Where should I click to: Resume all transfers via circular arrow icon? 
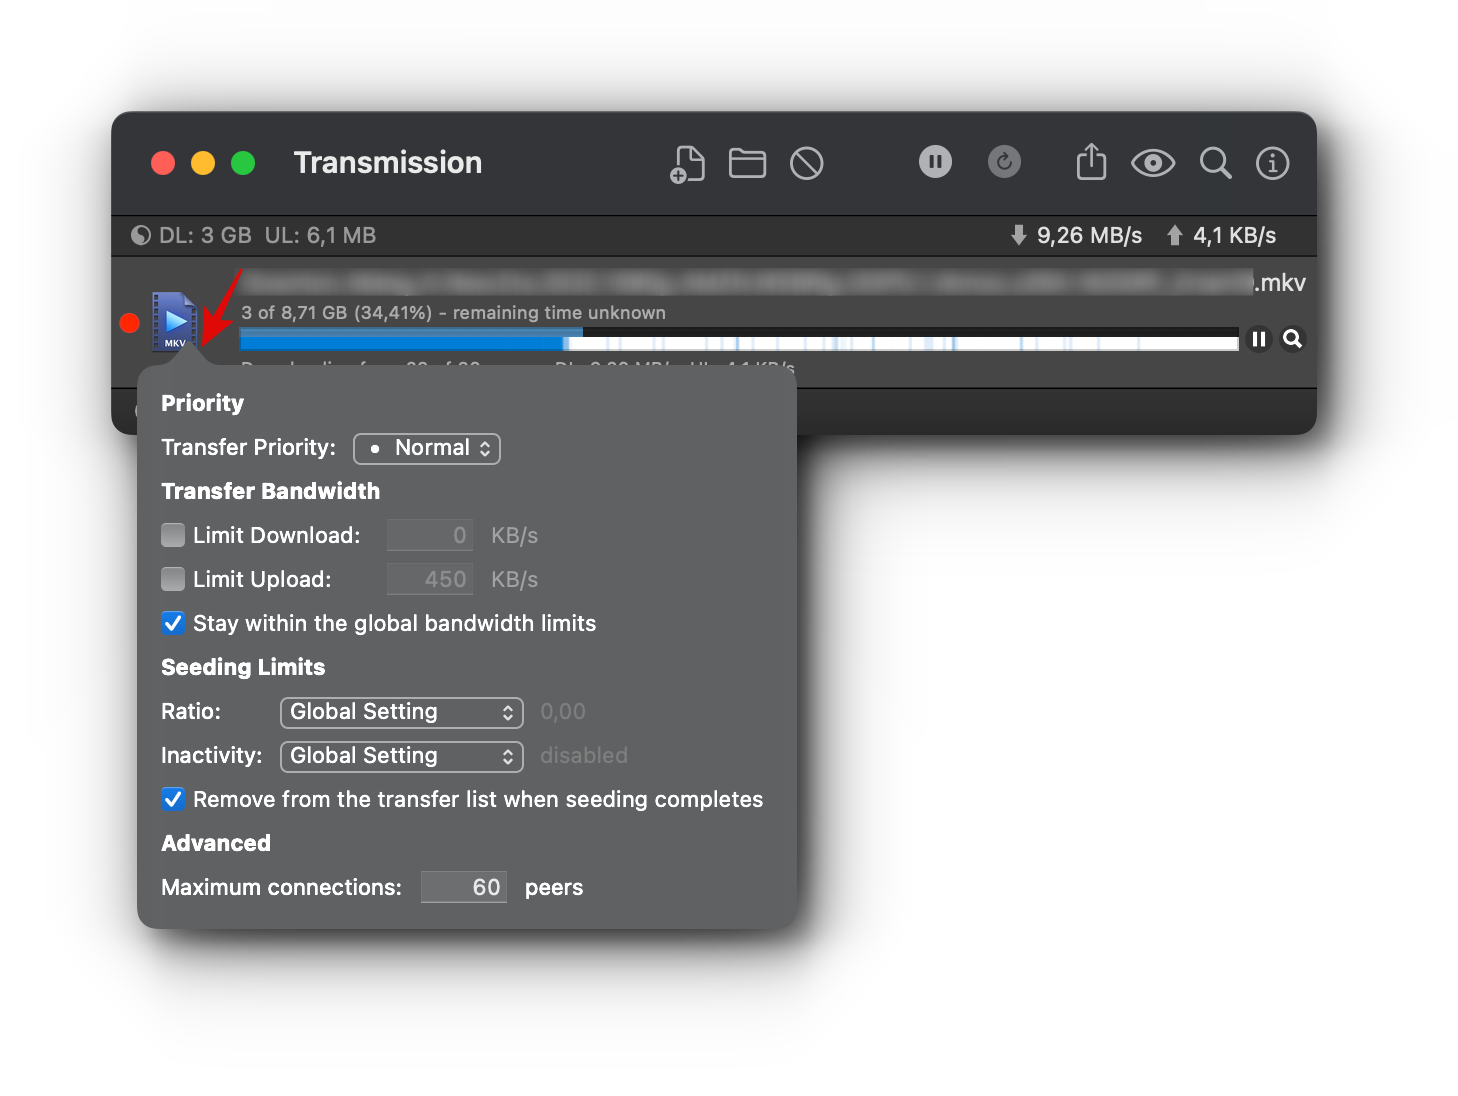pos(1004,161)
